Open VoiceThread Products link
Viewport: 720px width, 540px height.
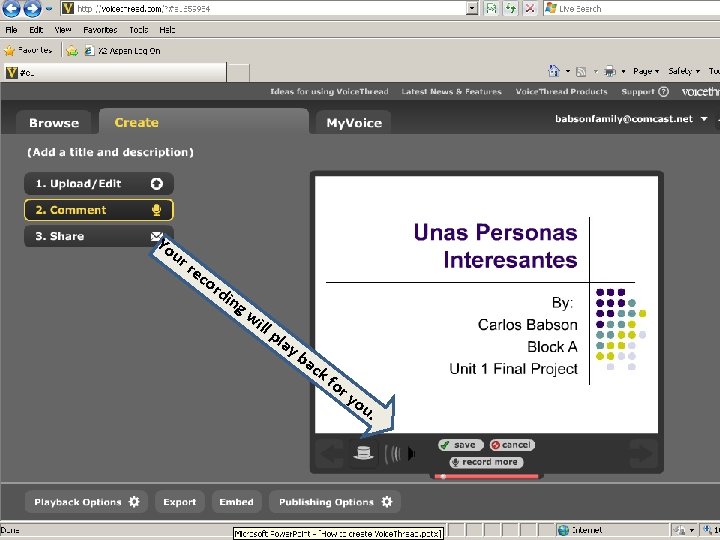pyautogui.click(x=561, y=91)
